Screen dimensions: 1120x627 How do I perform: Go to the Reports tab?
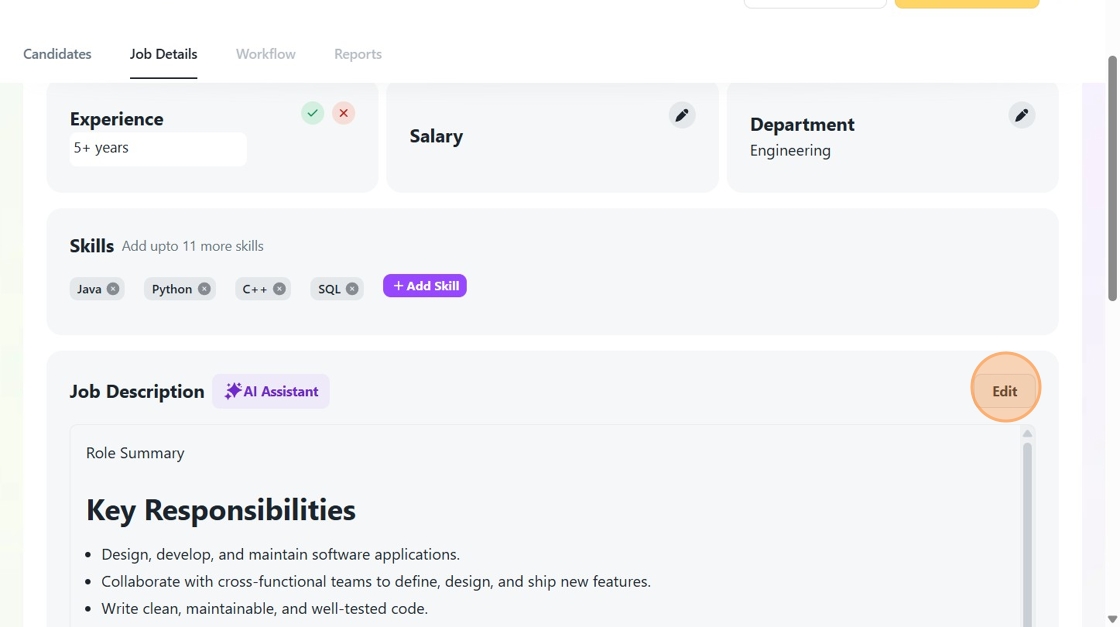[358, 54]
